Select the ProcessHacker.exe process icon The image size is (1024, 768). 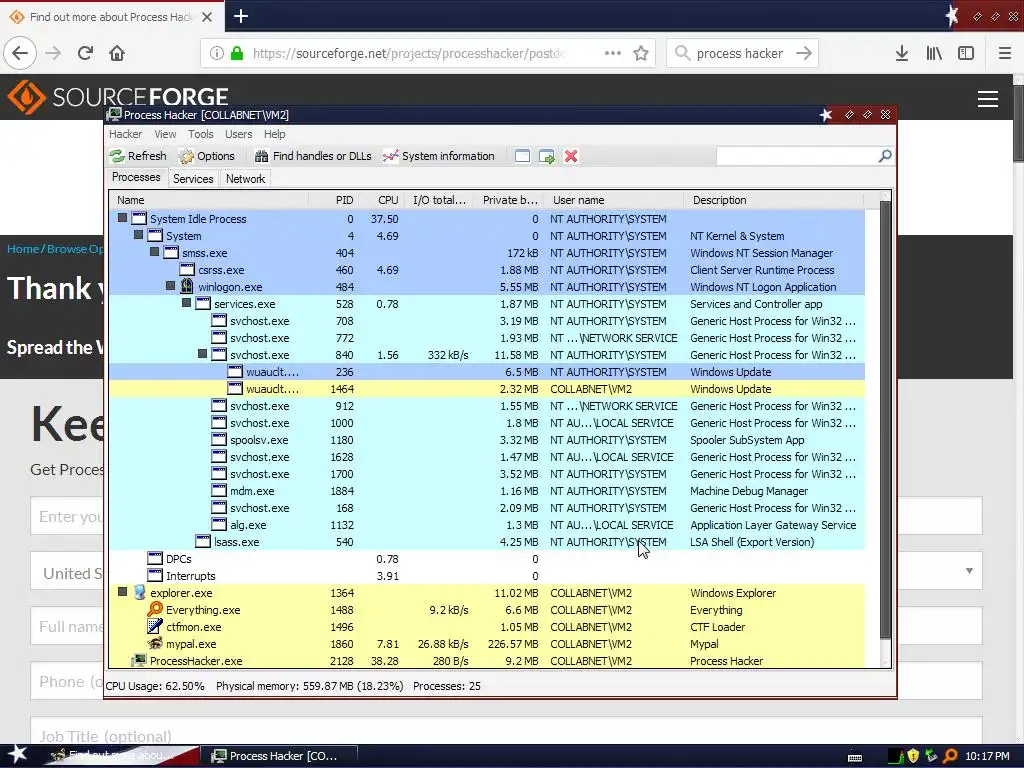click(138, 660)
